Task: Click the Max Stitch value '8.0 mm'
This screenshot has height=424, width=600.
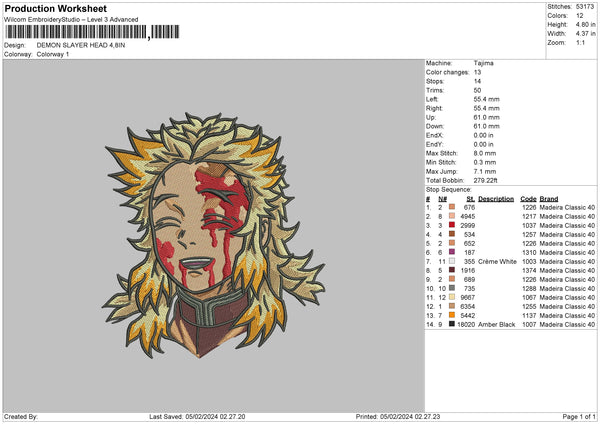Action: coord(485,153)
